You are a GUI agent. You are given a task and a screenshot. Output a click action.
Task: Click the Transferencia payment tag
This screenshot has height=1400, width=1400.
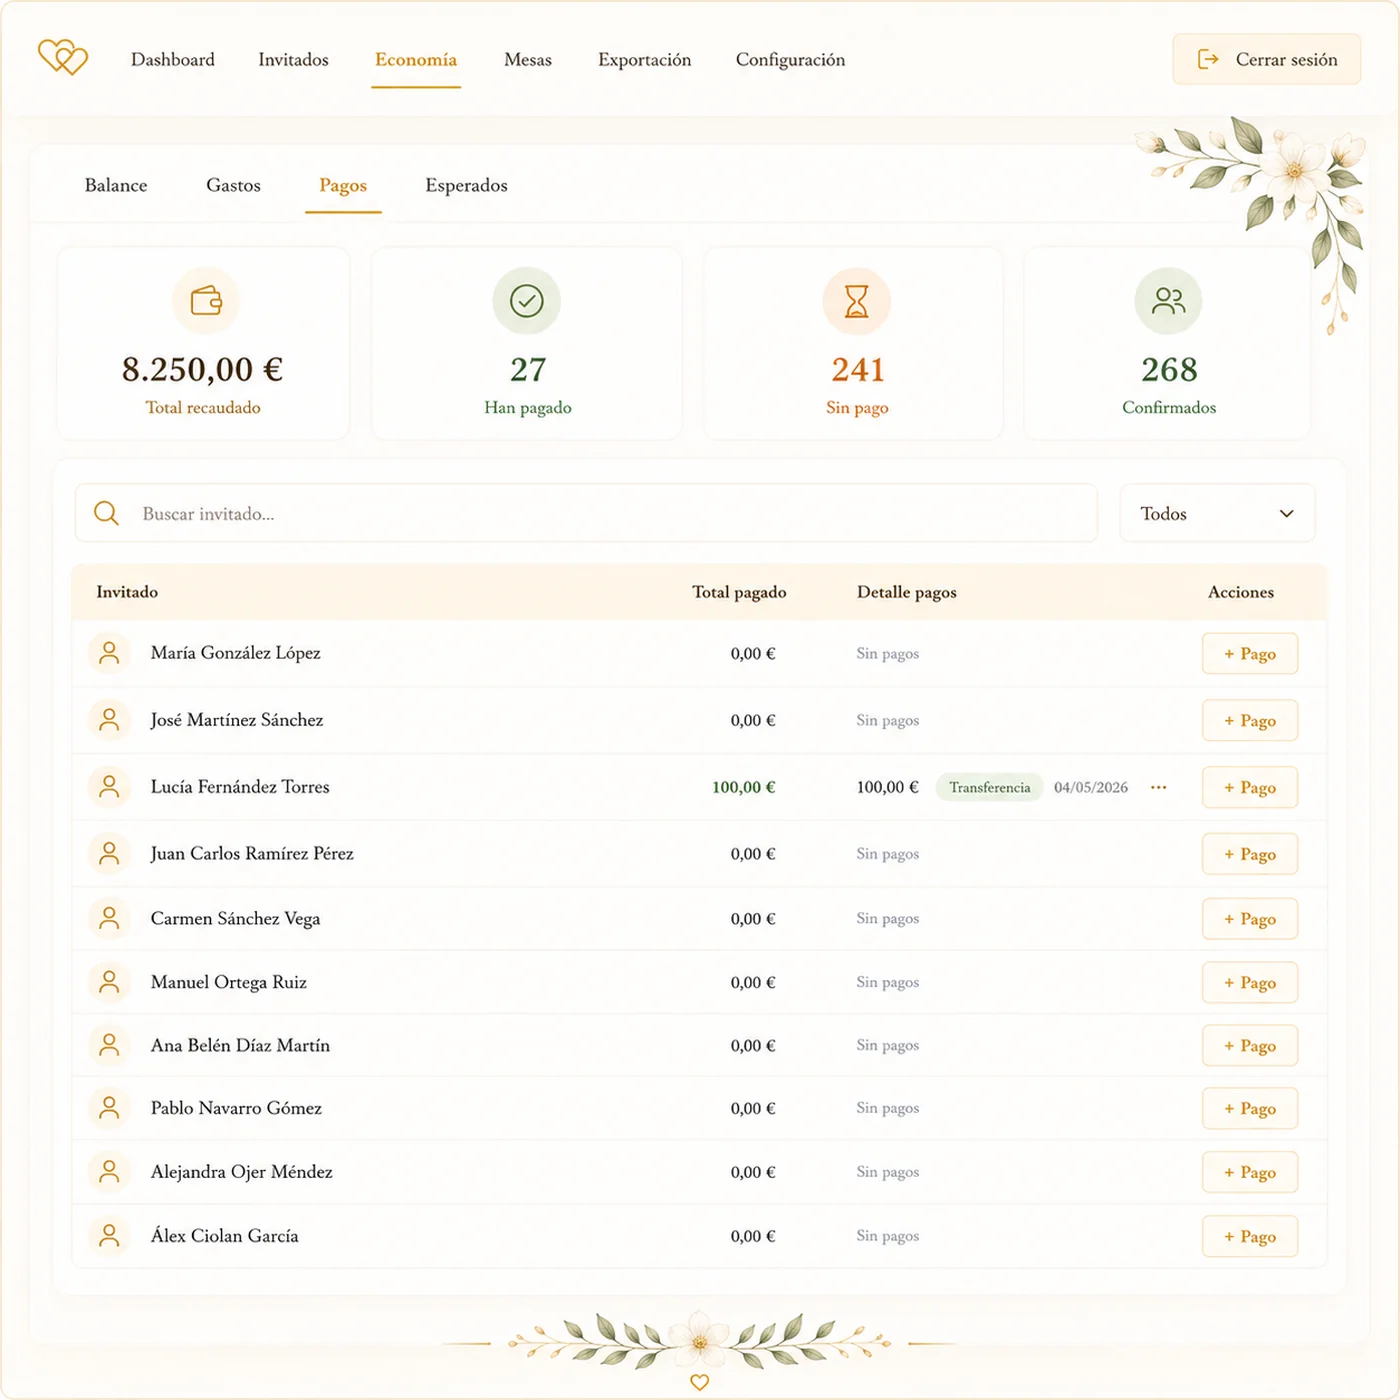tap(989, 787)
